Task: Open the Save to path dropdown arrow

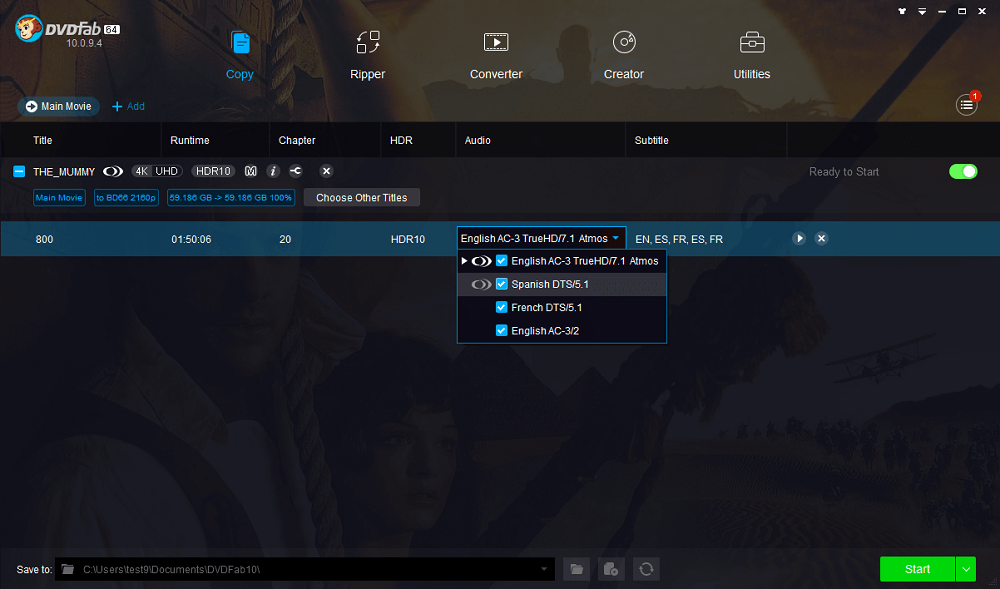Action: coord(544,569)
